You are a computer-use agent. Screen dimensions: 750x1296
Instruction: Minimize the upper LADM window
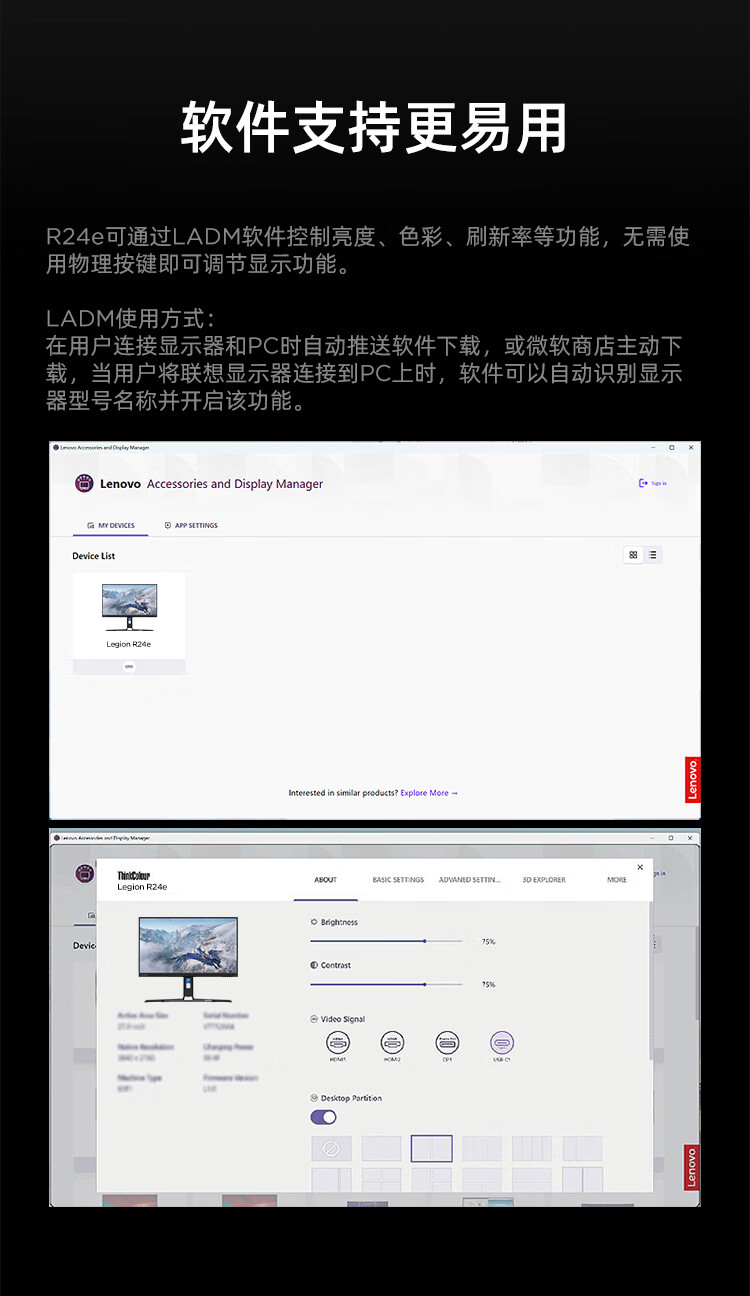click(651, 447)
